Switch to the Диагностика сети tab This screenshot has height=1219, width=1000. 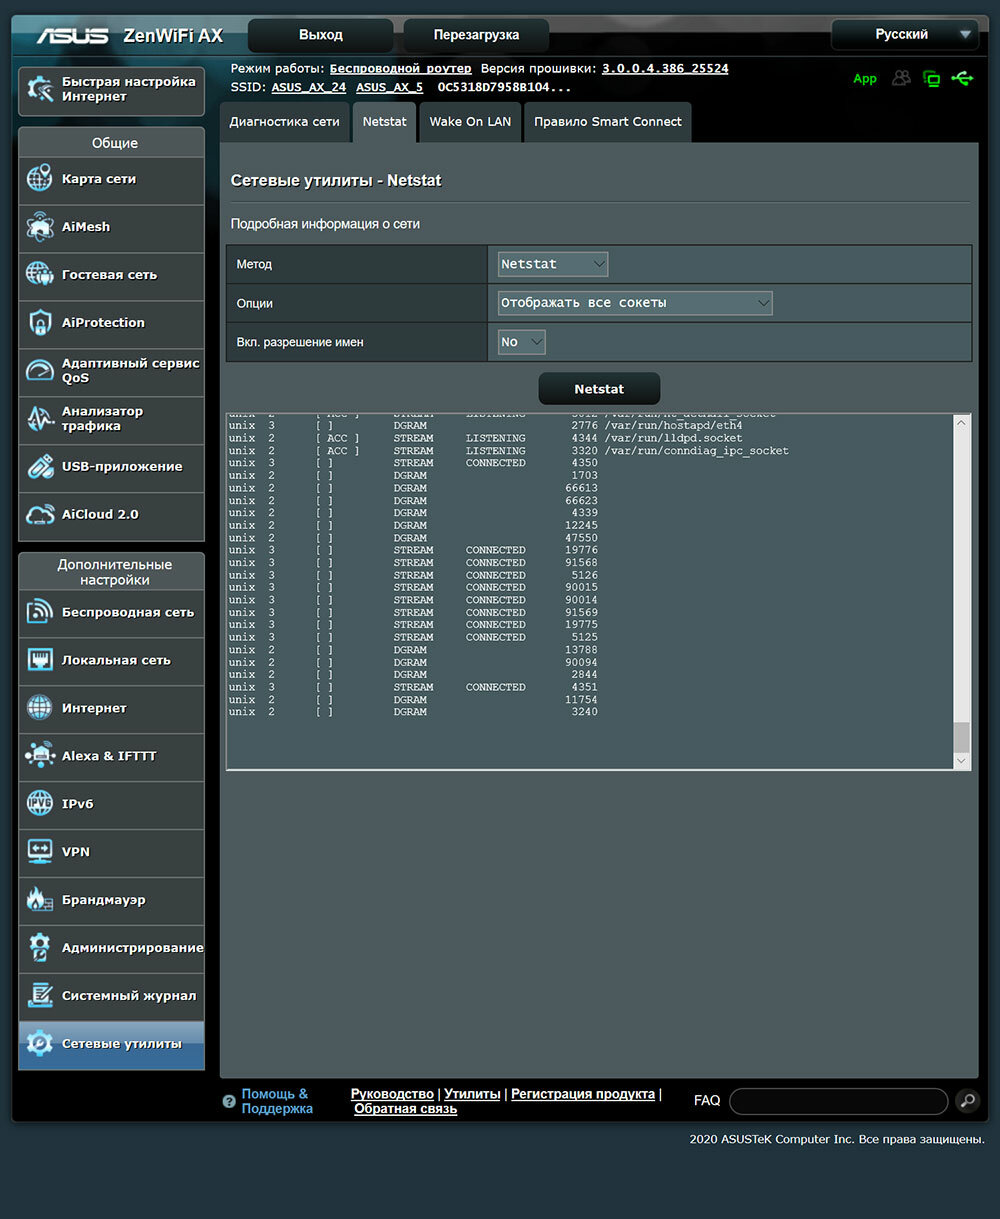coord(285,122)
